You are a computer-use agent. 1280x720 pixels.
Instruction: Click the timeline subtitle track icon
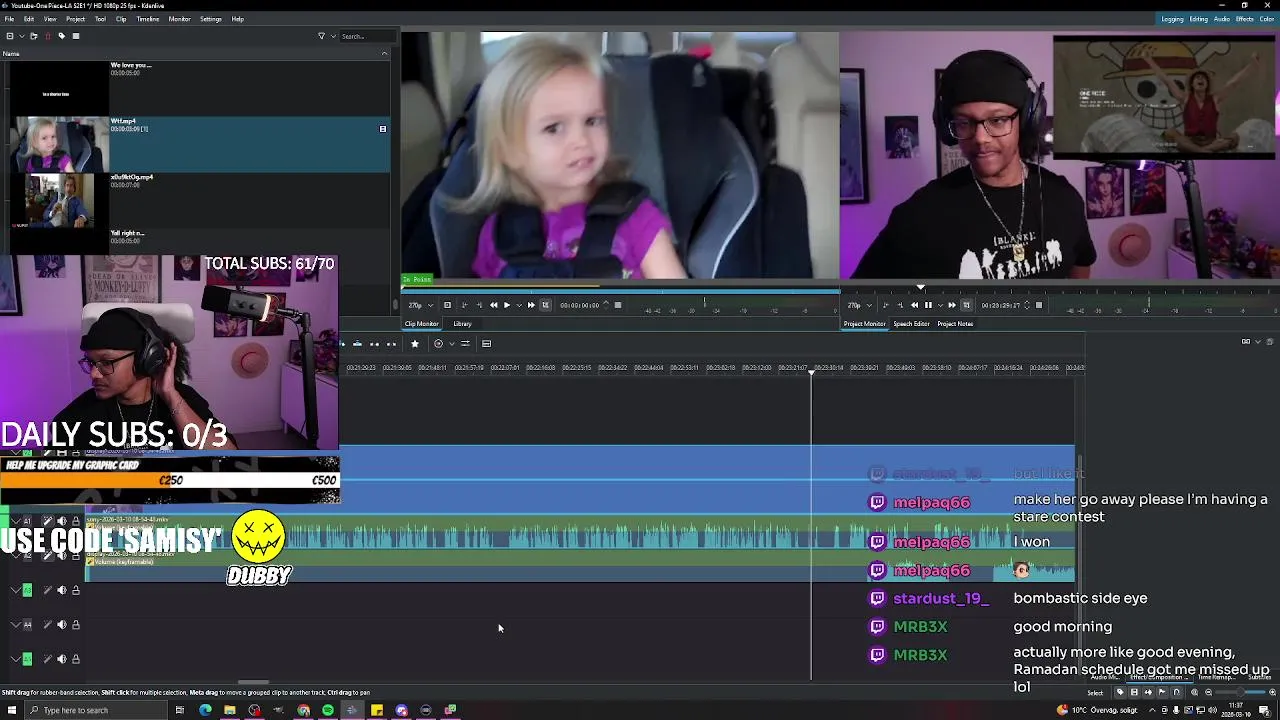click(x=486, y=344)
